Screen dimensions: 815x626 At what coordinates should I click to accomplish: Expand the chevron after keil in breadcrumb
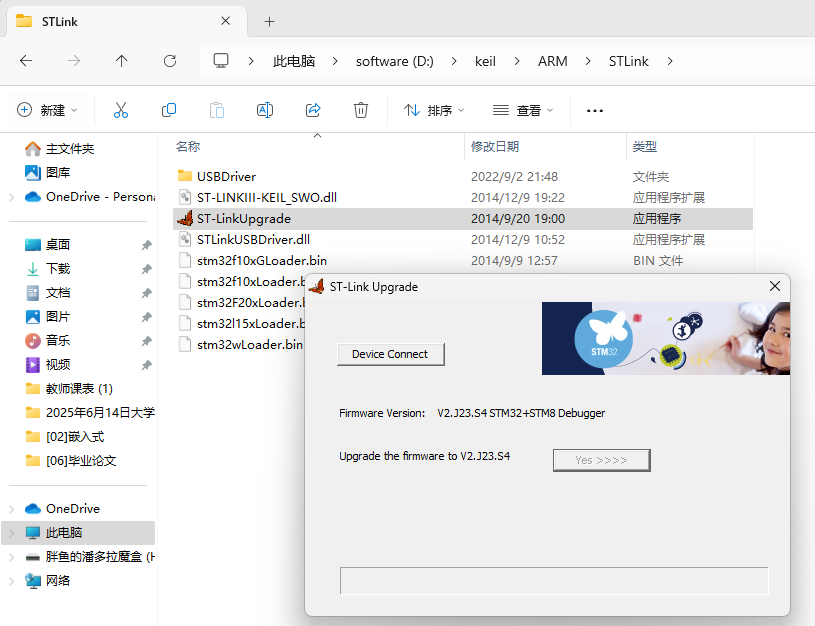click(517, 61)
